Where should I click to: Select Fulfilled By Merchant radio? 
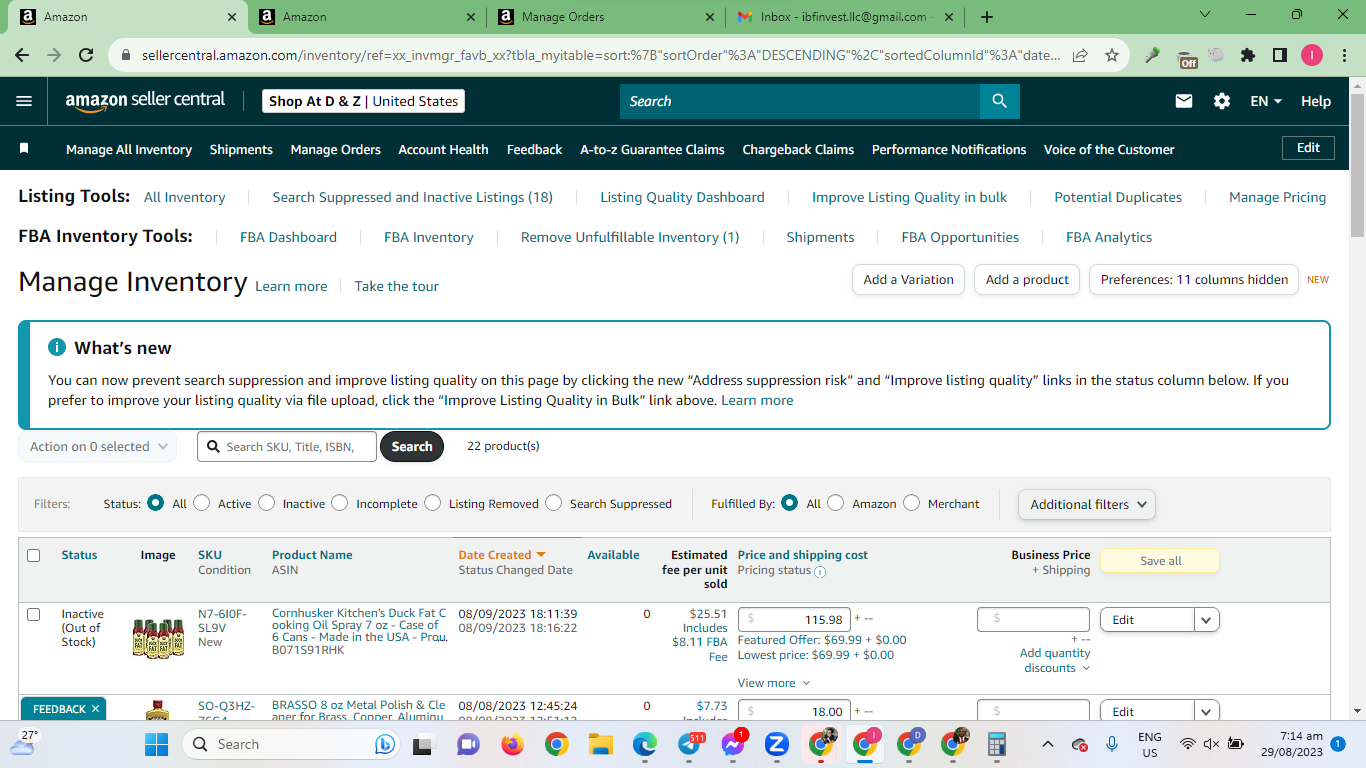(x=911, y=503)
